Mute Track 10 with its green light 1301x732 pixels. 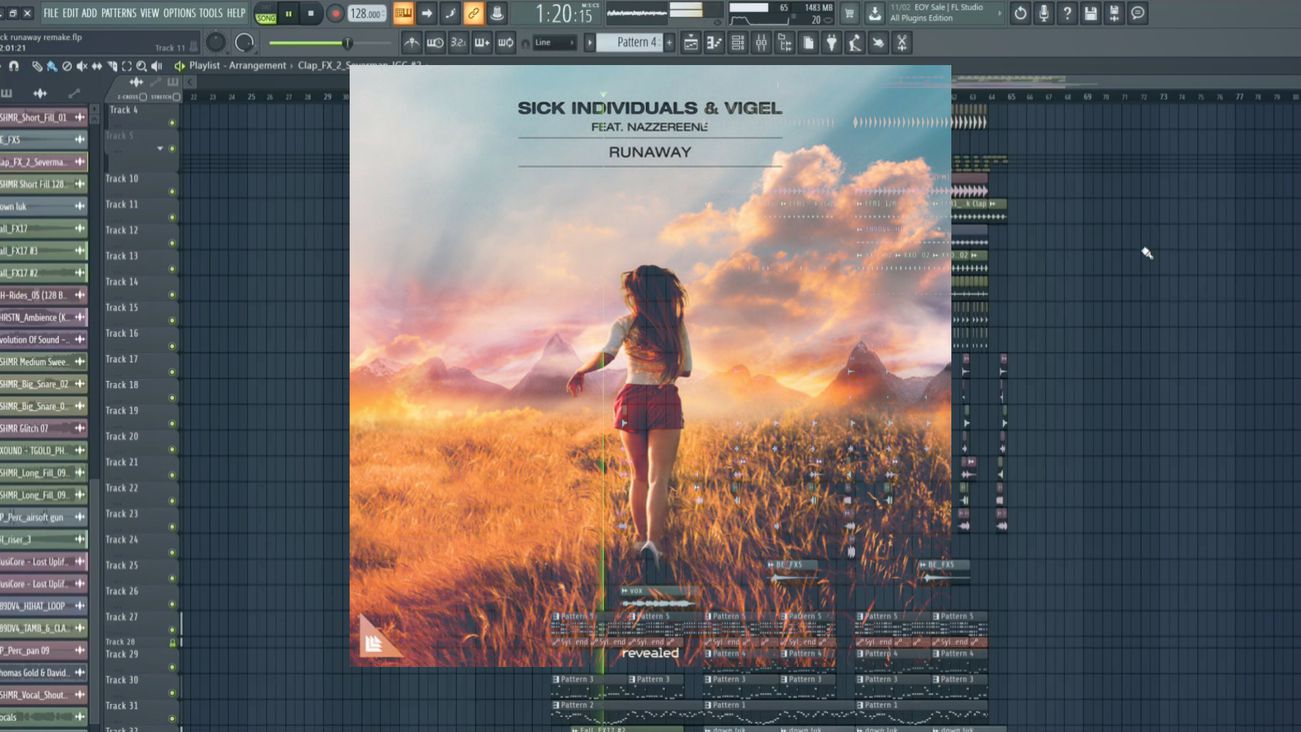[172, 191]
